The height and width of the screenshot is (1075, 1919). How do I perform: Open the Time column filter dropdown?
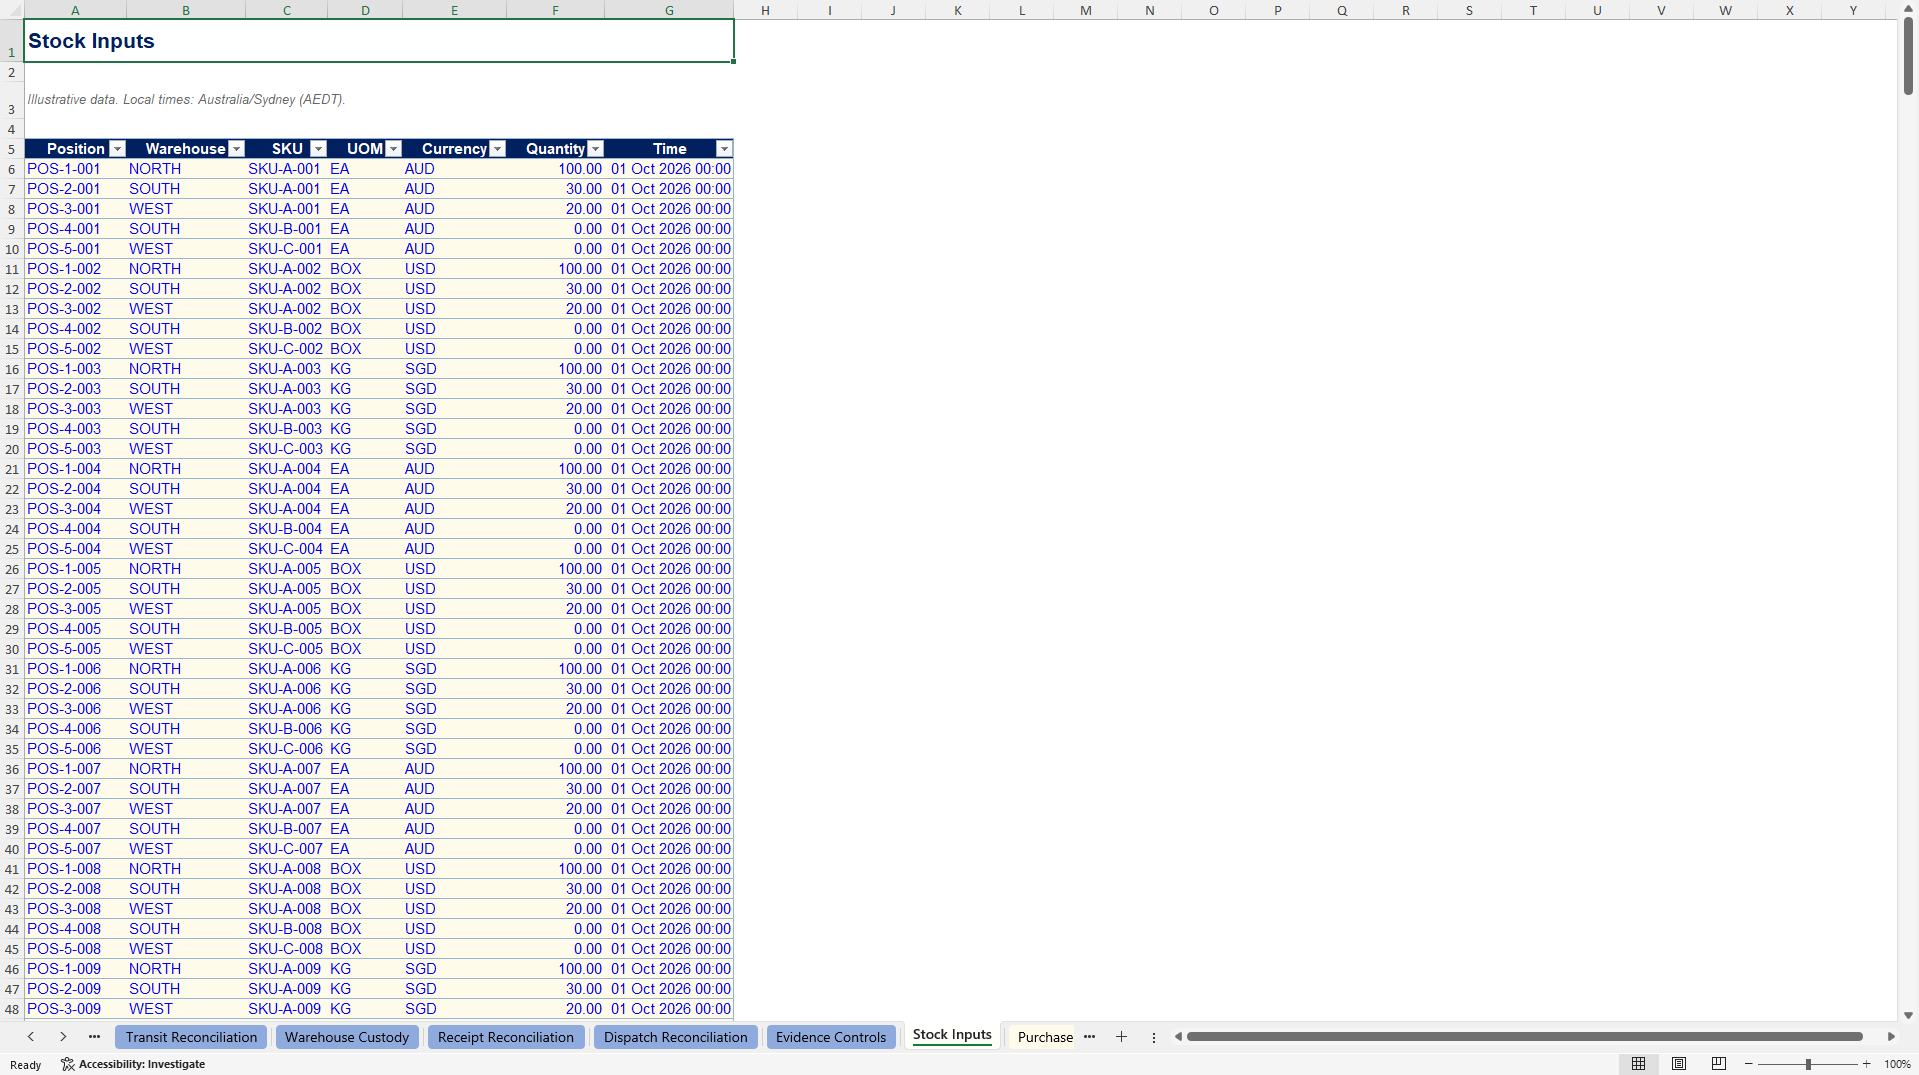[724, 149]
